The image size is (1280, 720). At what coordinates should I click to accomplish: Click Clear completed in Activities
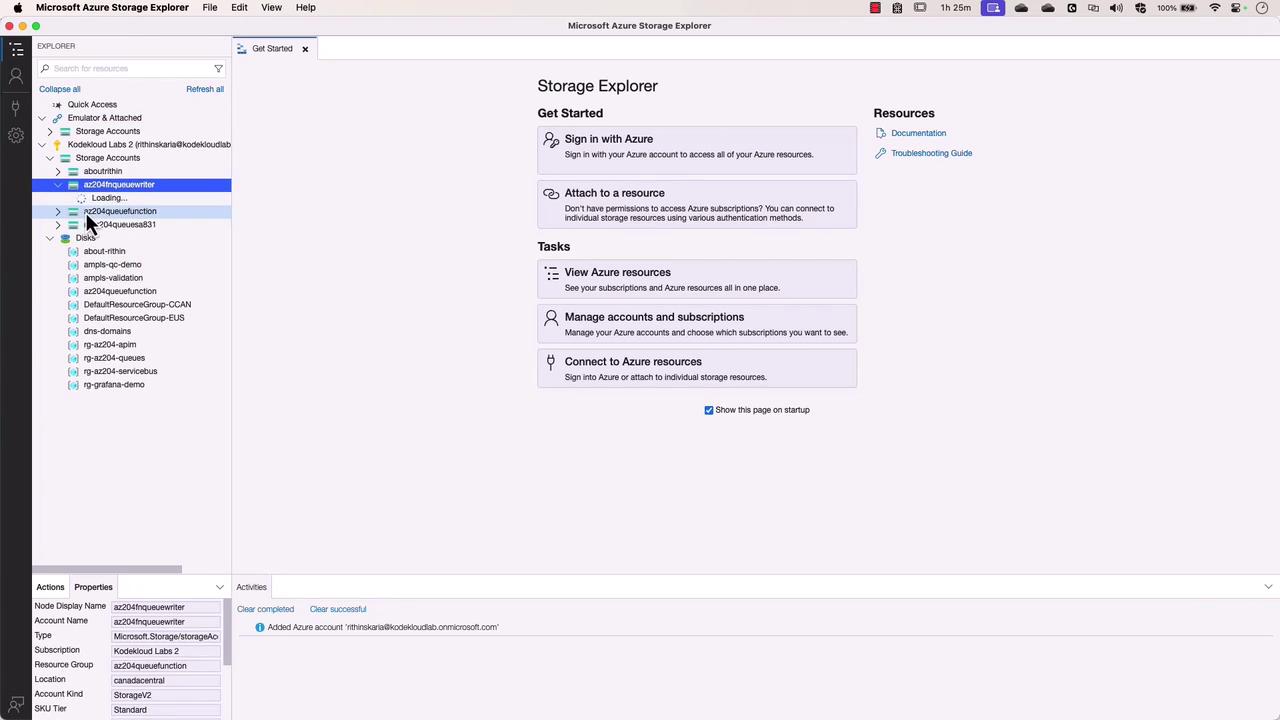point(266,609)
